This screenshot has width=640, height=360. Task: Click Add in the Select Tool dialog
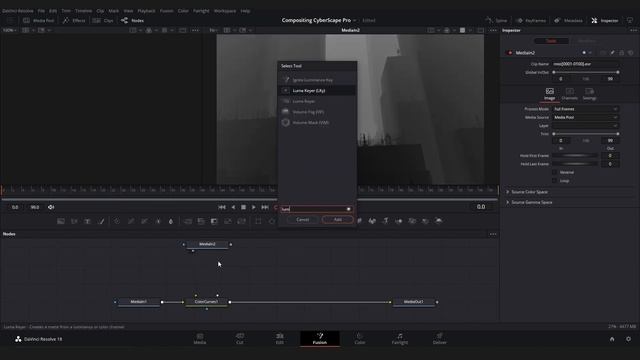click(338, 220)
